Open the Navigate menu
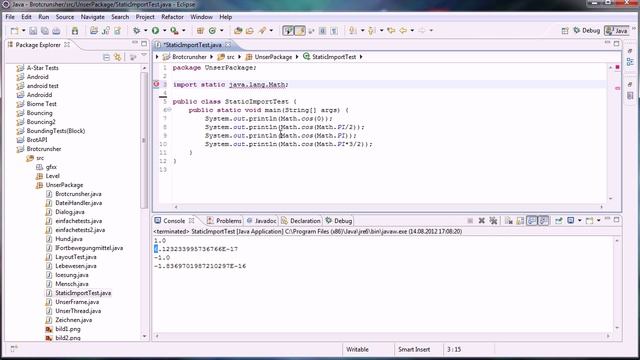The width and height of the screenshot is (640, 360). [x=93, y=17]
